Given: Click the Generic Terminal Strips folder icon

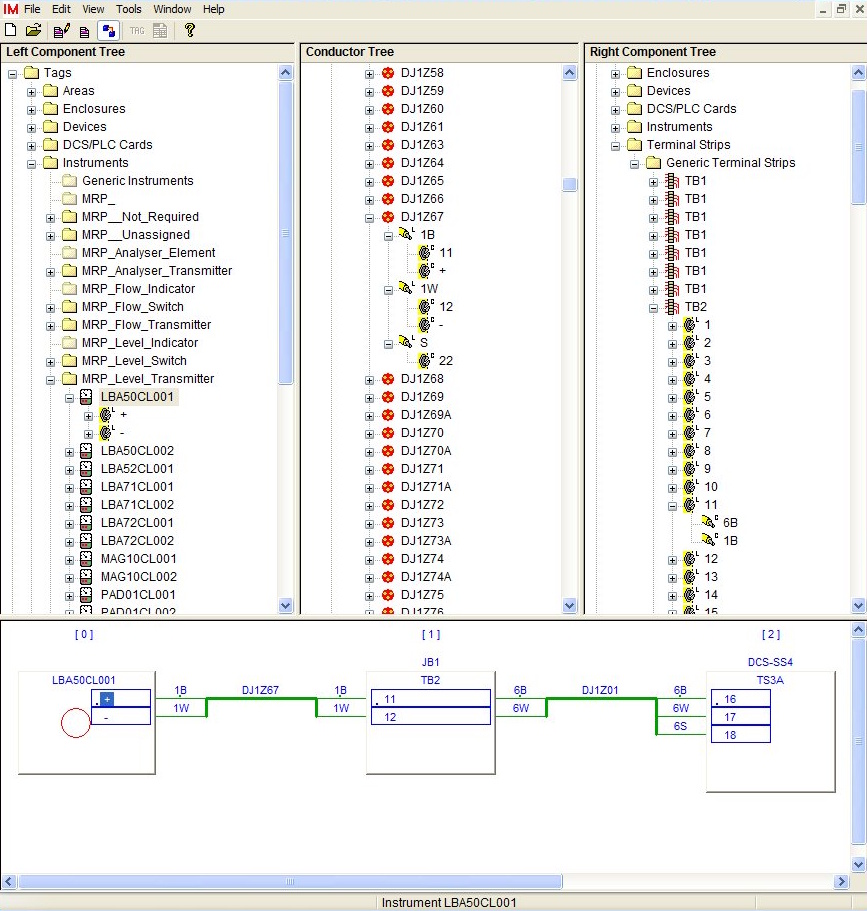Looking at the screenshot, I should pyautogui.click(x=654, y=162).
